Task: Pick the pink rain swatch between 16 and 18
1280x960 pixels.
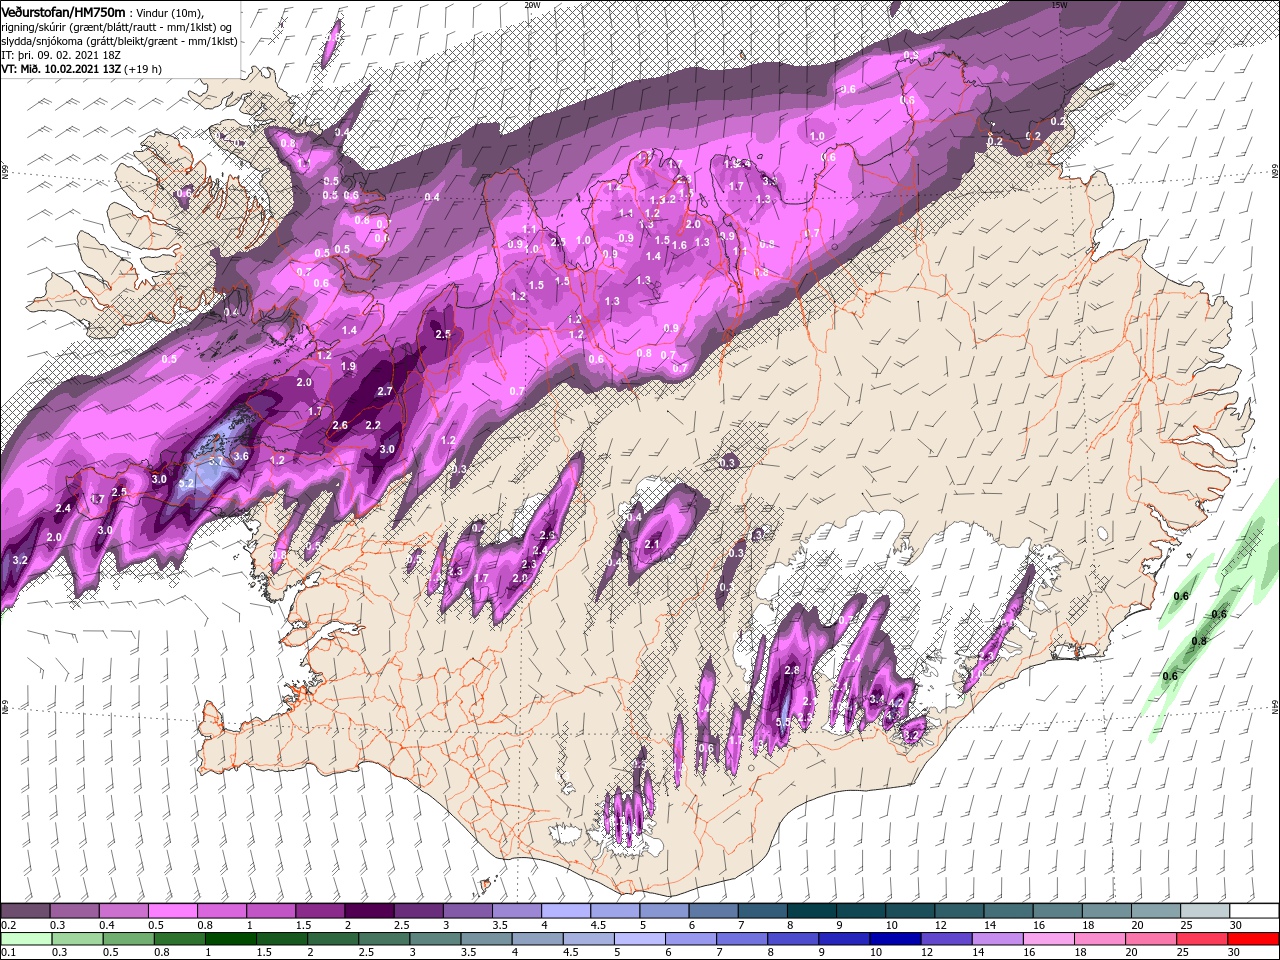Action: pyautogui.click(x=1050, y=939)
